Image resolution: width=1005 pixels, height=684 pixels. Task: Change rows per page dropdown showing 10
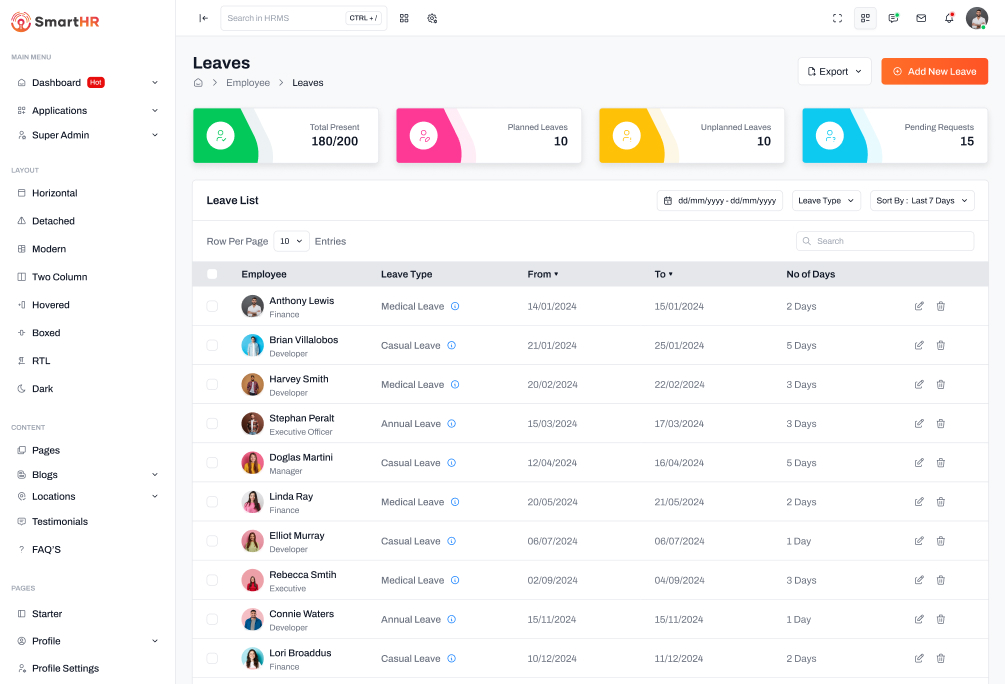click(291, 241)
